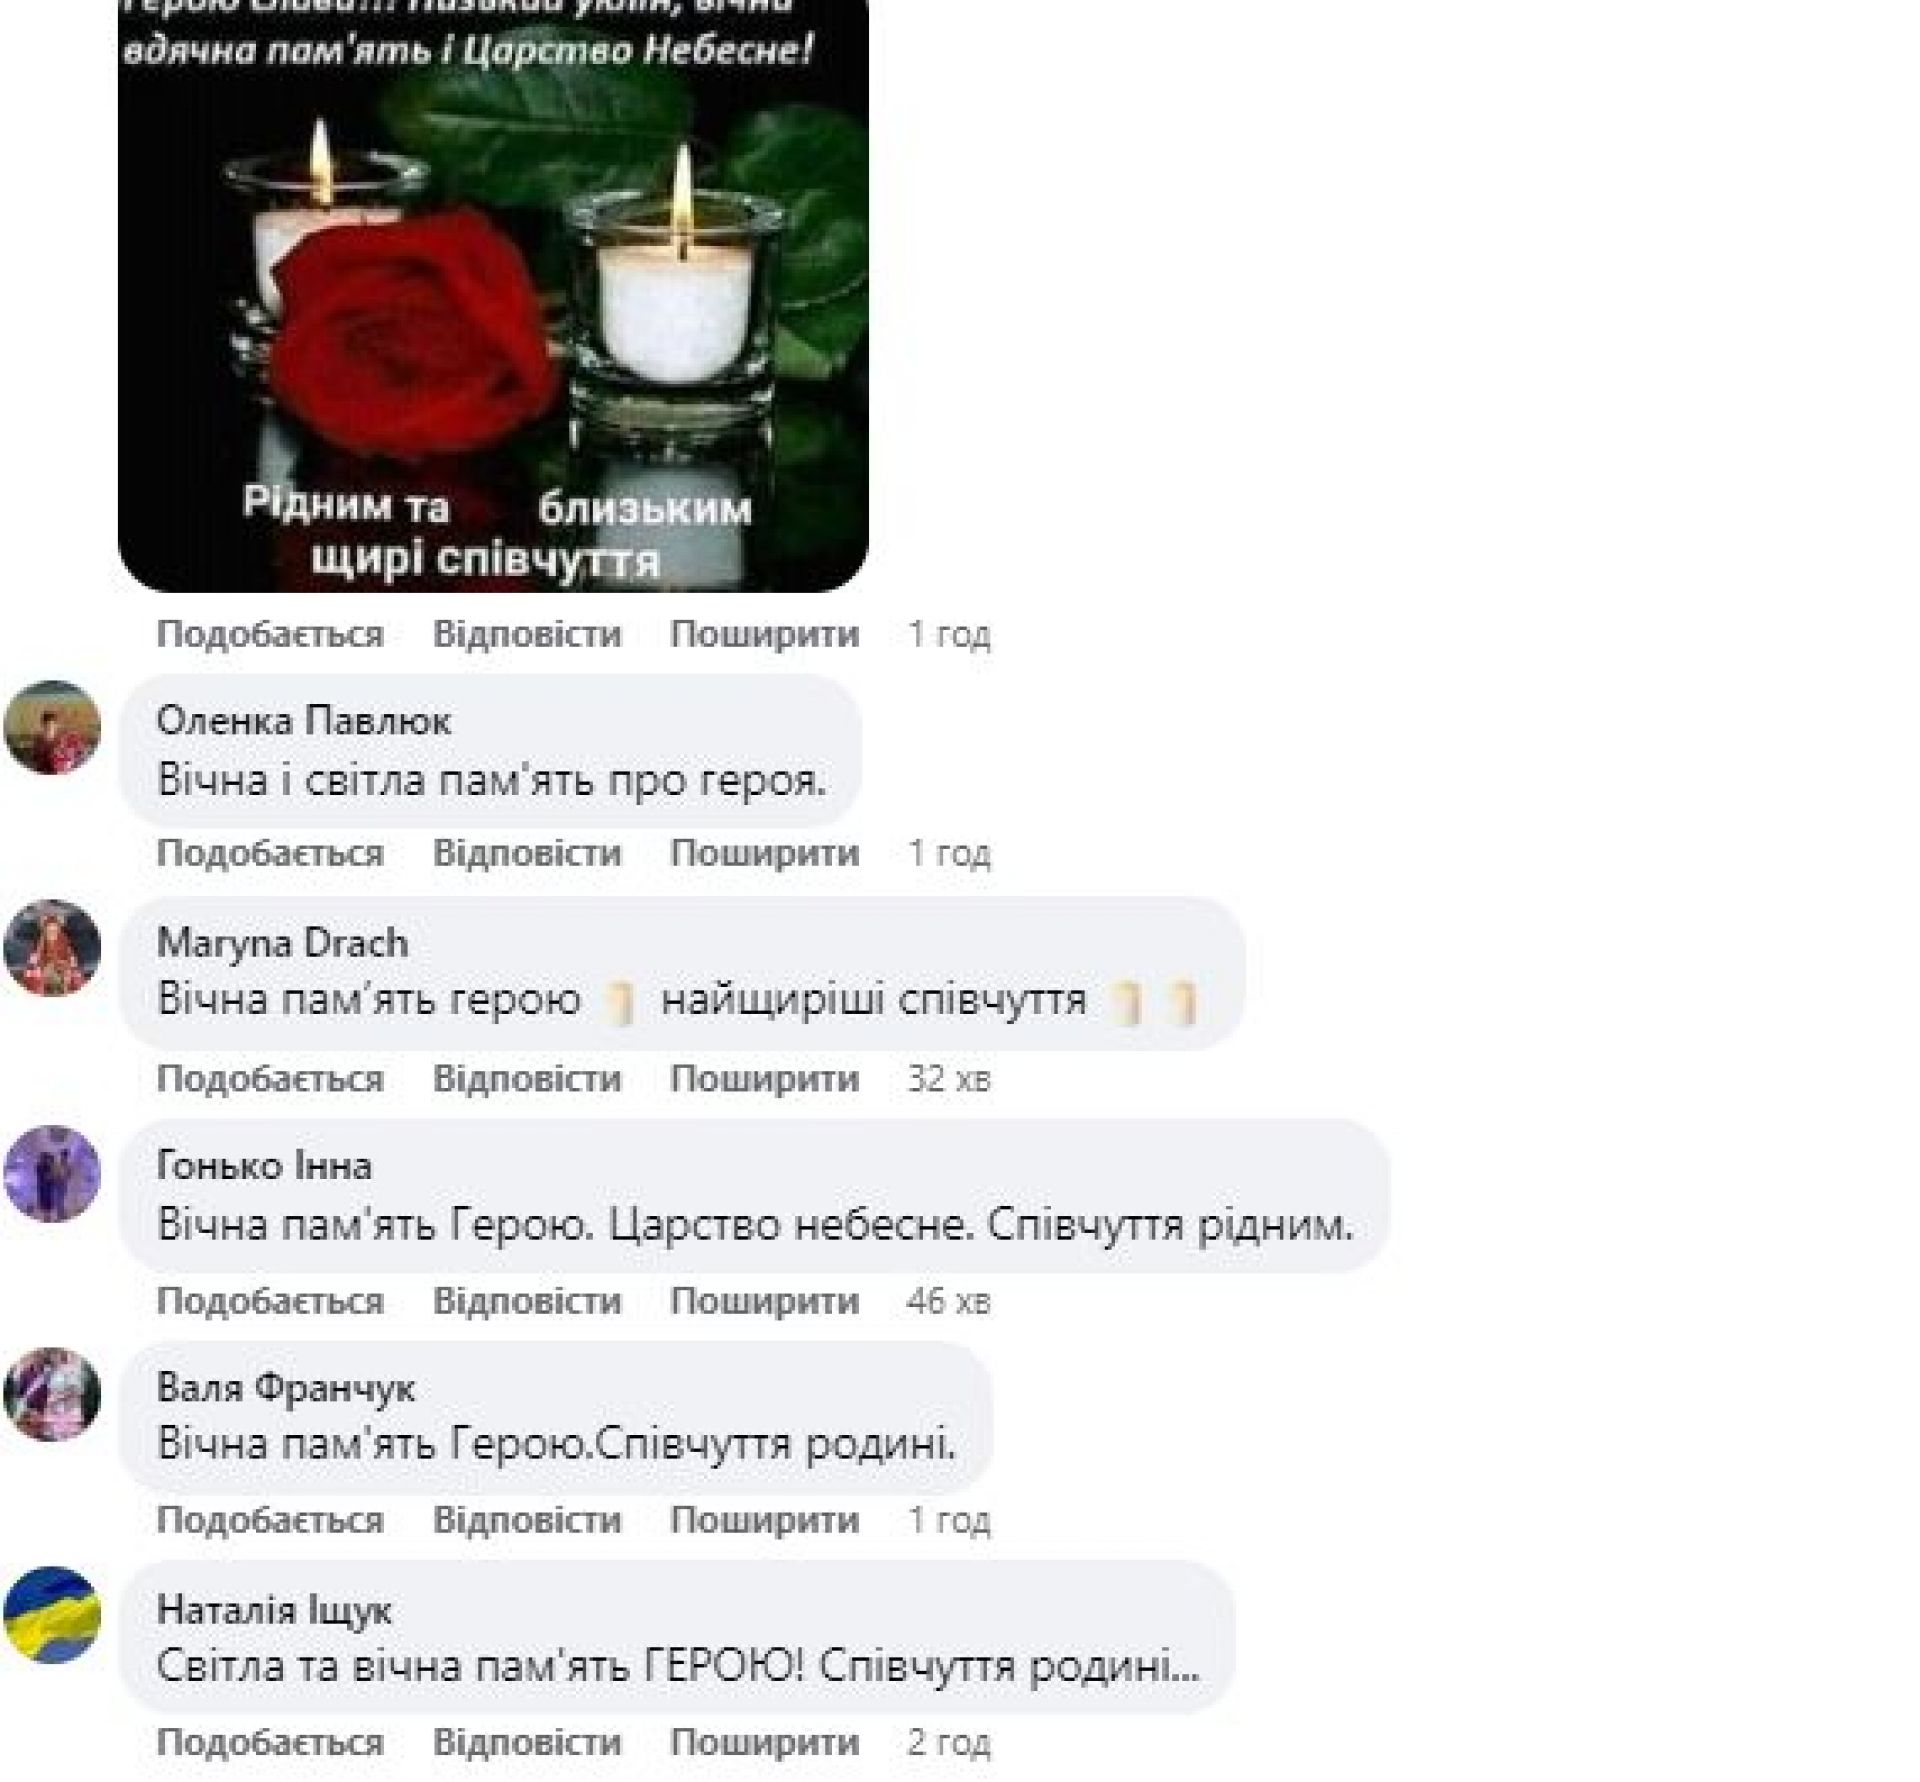Open Наталія Іщук's flag avatar
1920x1782 pixels.
(x=52, y=1615)
